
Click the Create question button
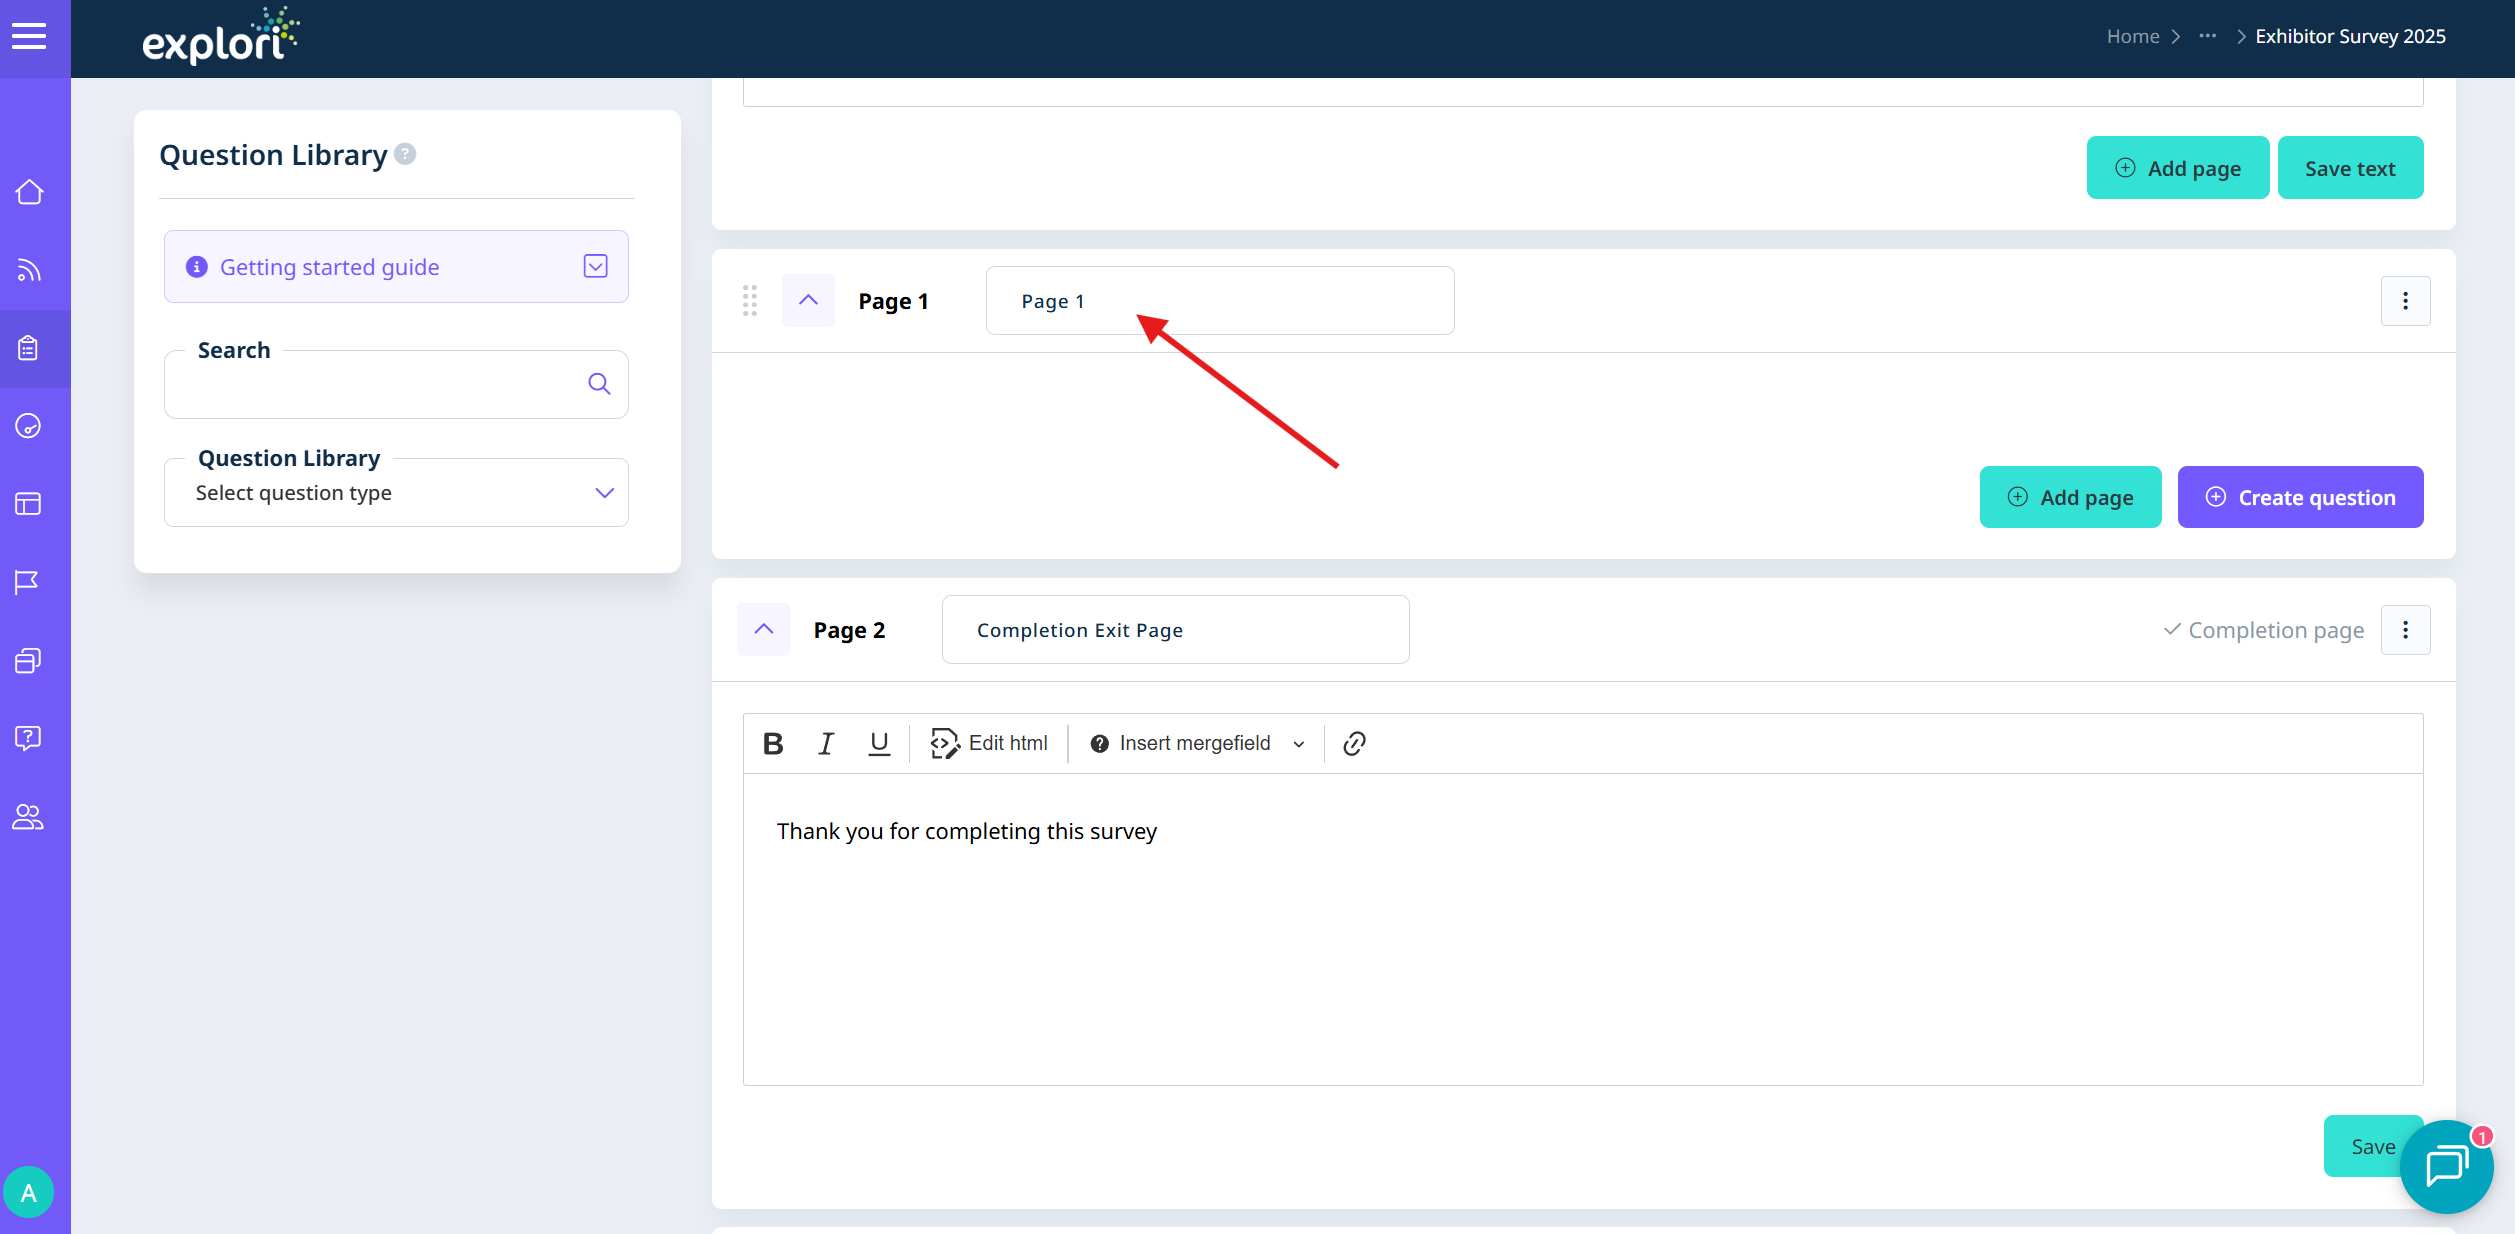(2300, 497)
